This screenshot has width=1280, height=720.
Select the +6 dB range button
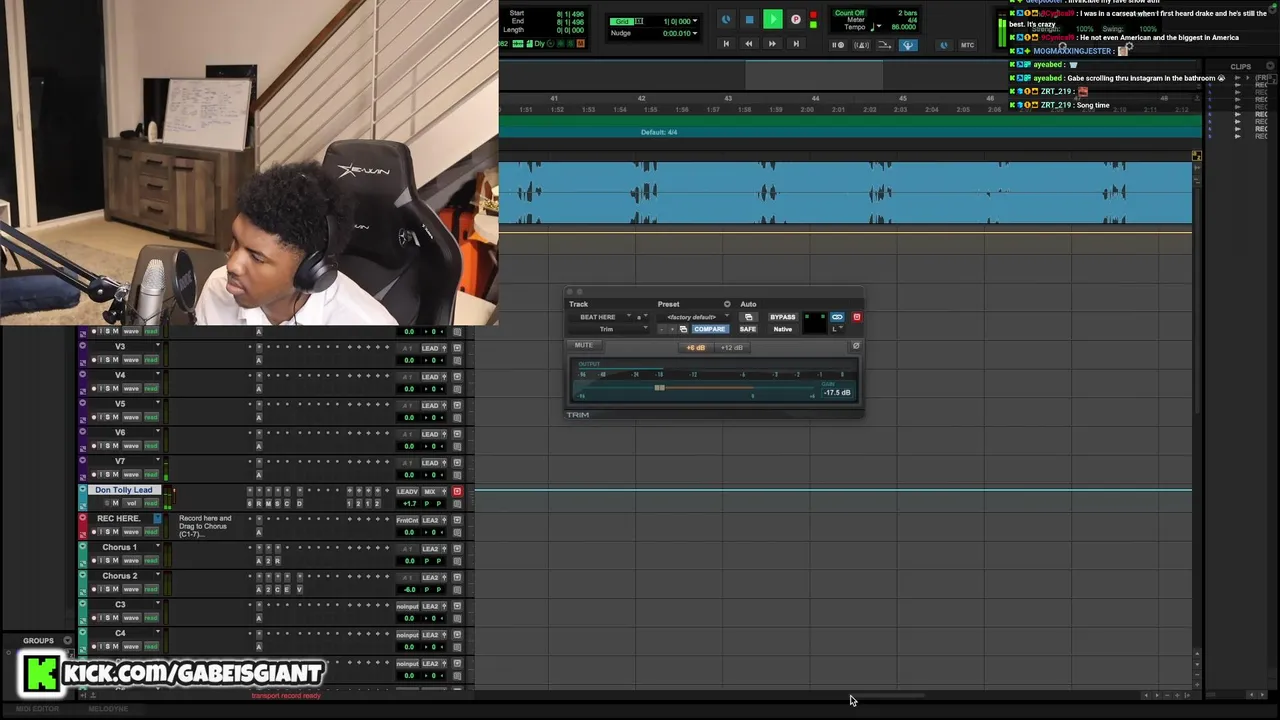coord(695,348)
